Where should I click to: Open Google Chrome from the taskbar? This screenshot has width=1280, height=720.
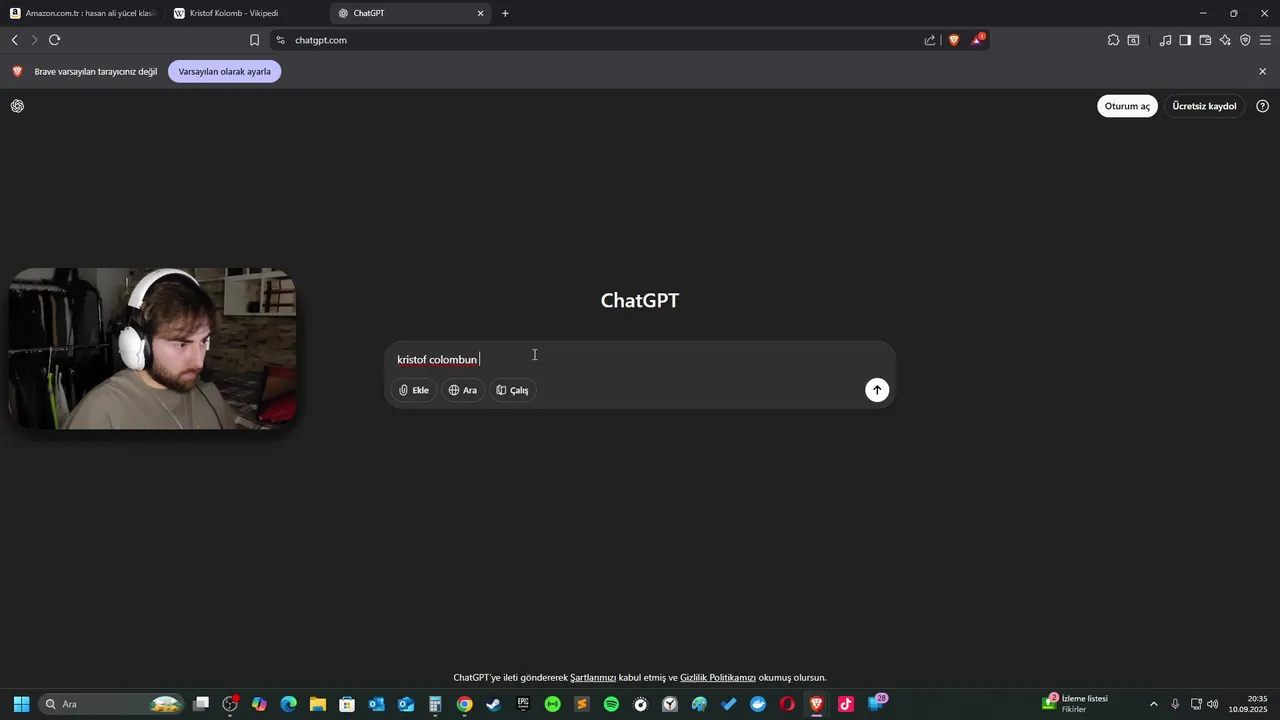coord(464,704)
